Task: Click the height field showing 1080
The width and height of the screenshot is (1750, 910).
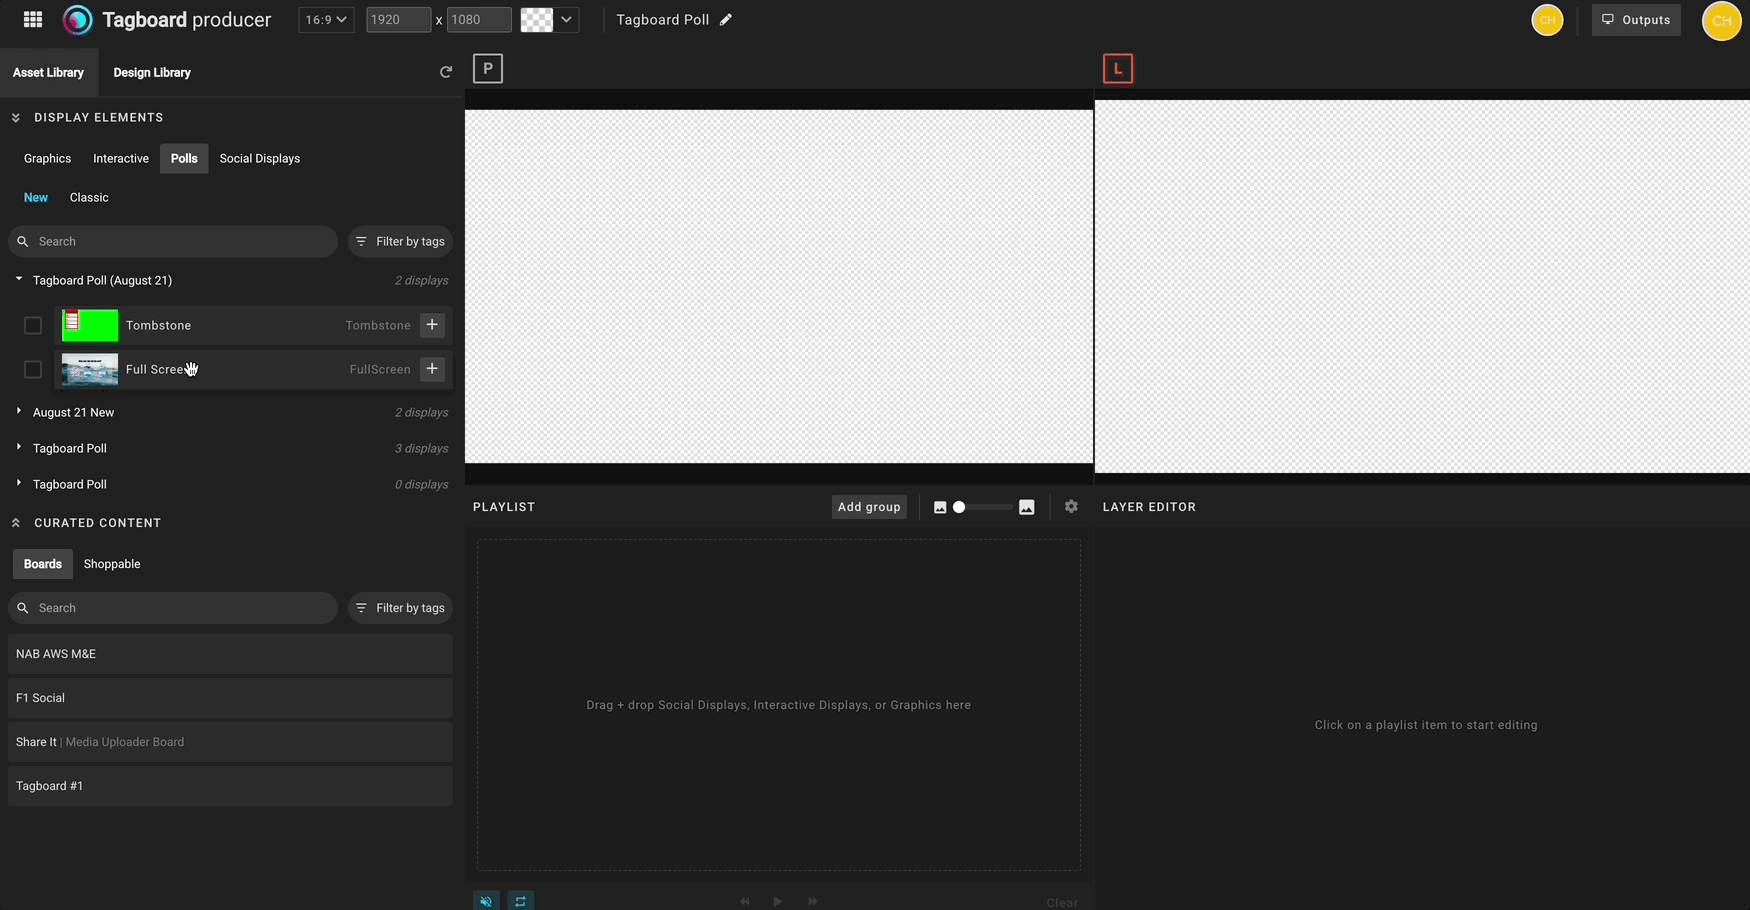Action: click(478, 20)
